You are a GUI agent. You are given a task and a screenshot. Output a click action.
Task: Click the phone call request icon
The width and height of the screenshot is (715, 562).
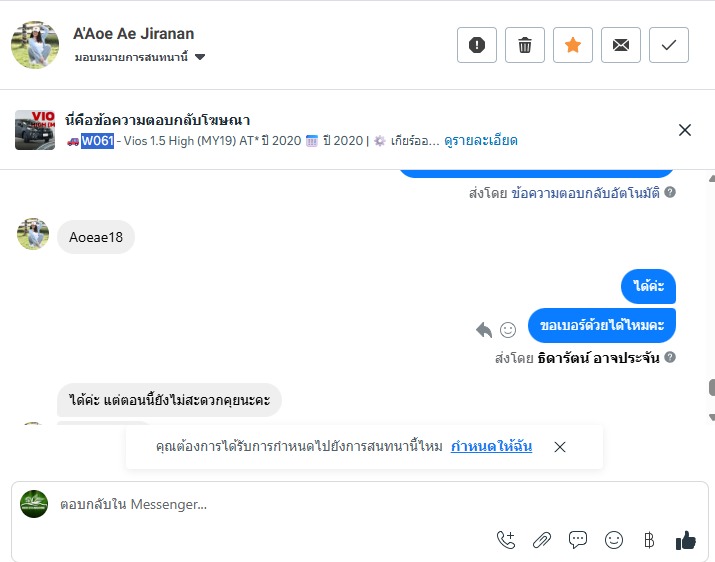[x=506, y=540]
